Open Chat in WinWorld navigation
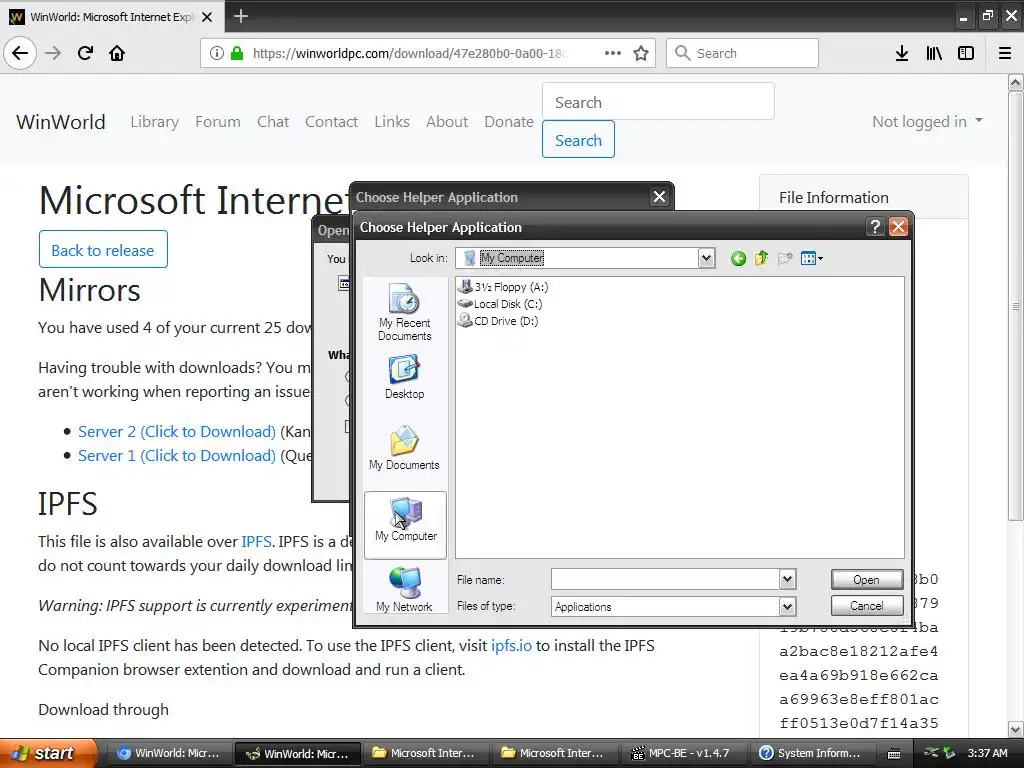 click(273, 121)
